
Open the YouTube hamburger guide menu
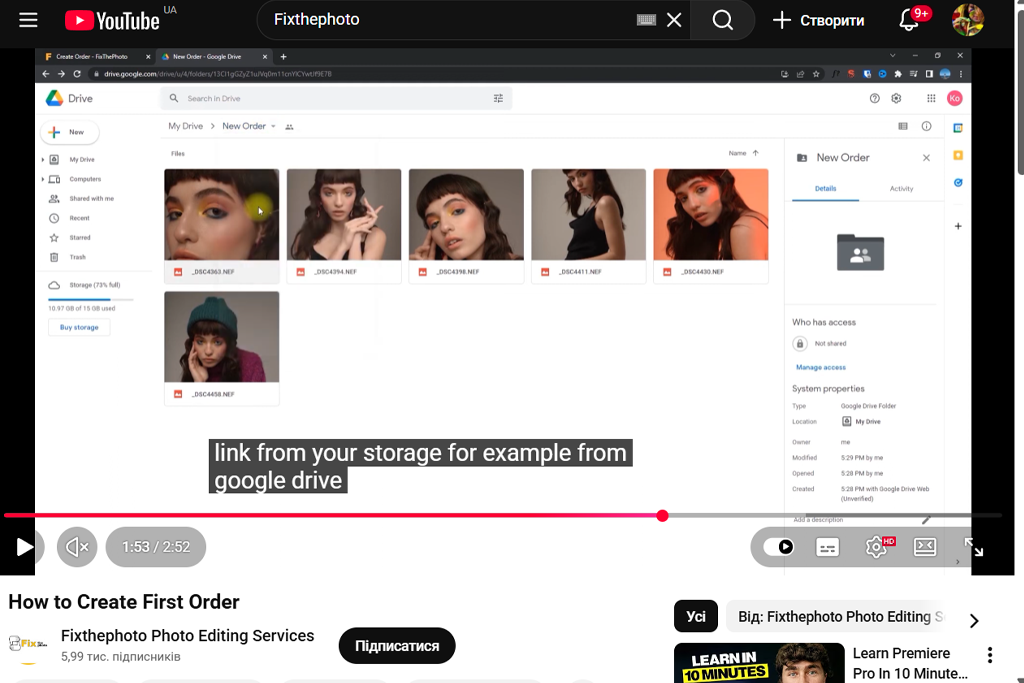28,20
